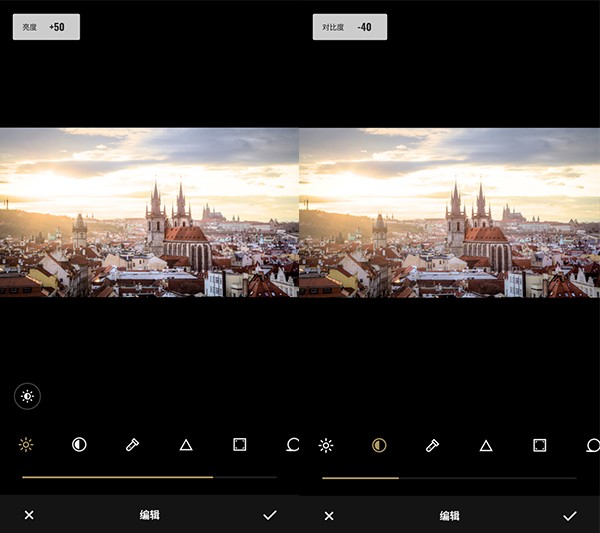Screen dimensions: 600x533
Task: Tap the 对比度 -40 value badge
Action: tap(350, 27)
